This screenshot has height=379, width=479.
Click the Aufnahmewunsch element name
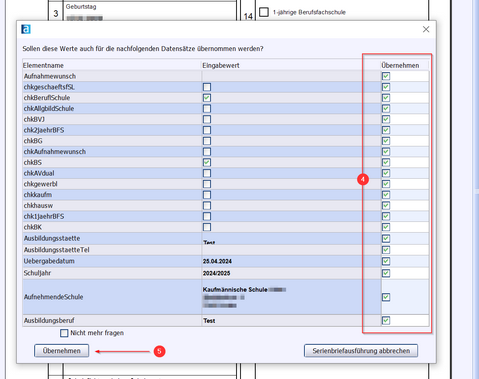click(50, 76)
